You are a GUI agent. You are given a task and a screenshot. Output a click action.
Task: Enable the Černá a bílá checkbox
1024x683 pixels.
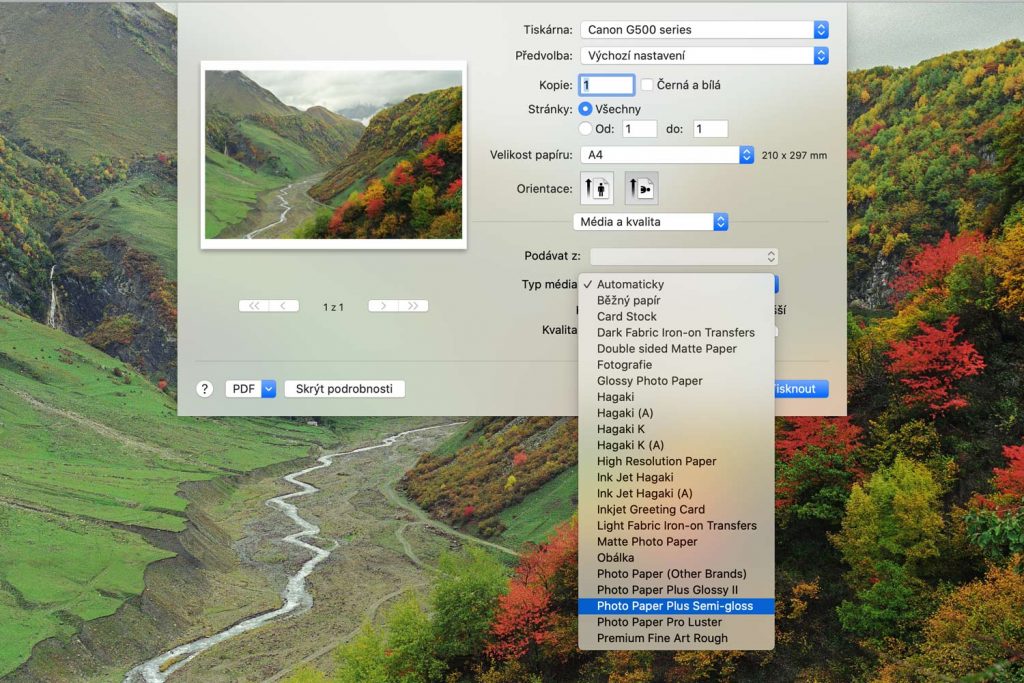pyautogui.click(x=647, y=85)
